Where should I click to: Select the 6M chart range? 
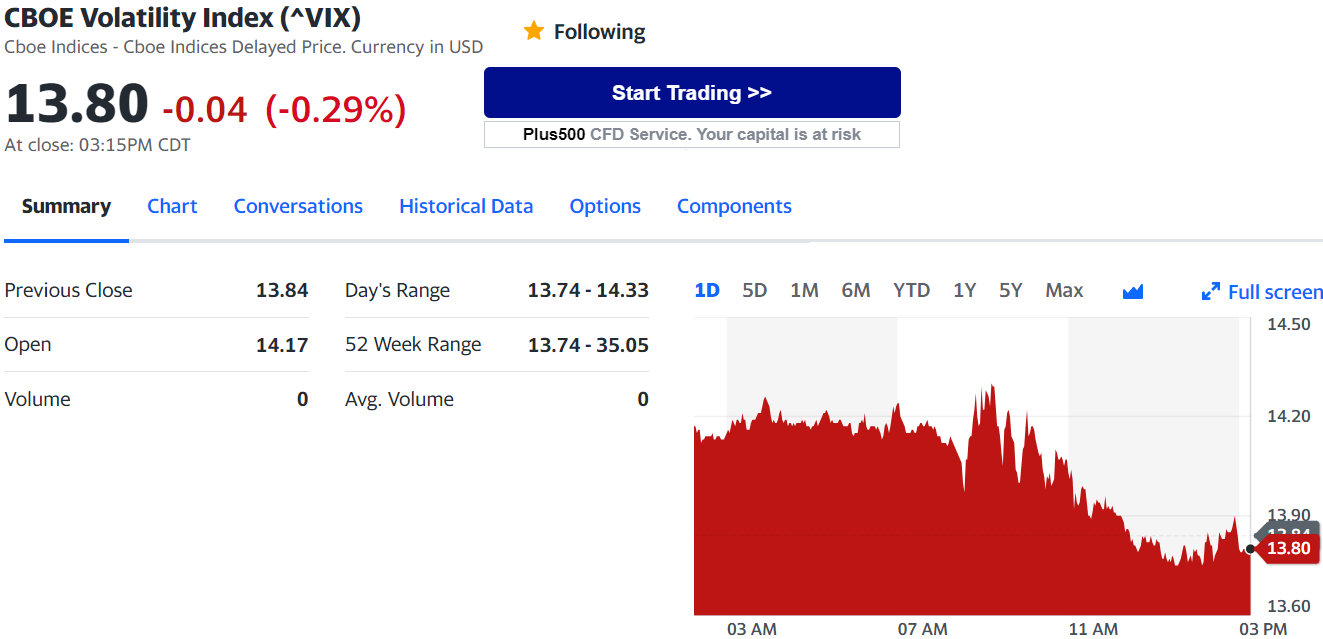(856, 290)
